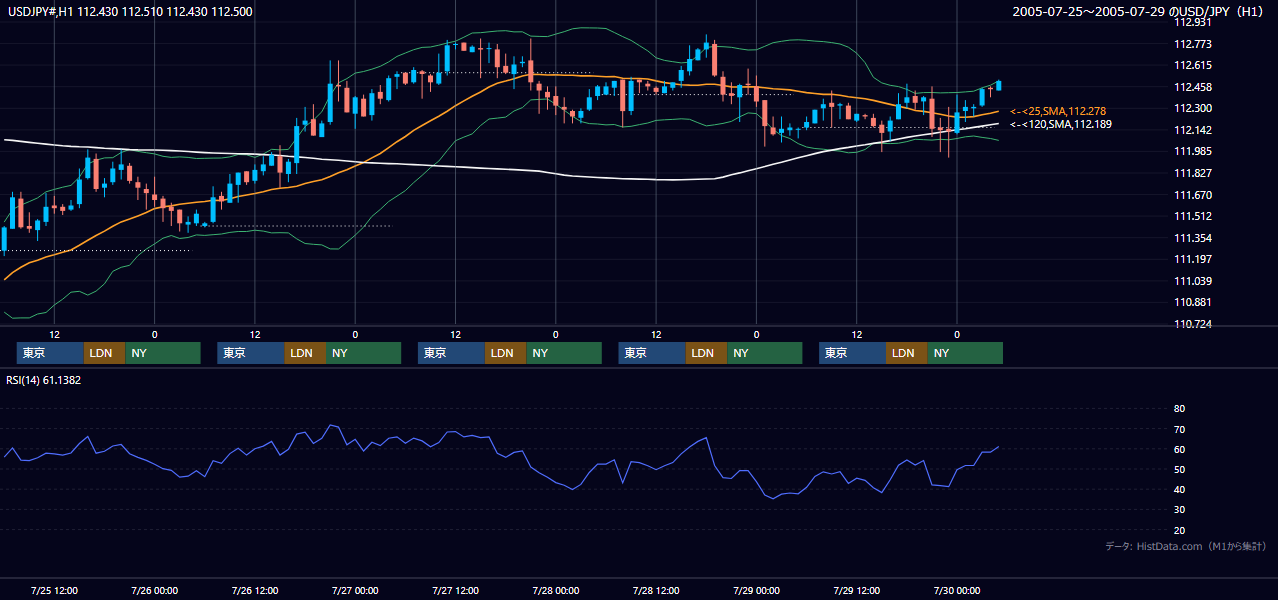The image size is (1278, 600).
Task: Click price axis label 112.773
Action: [1192, 44]
